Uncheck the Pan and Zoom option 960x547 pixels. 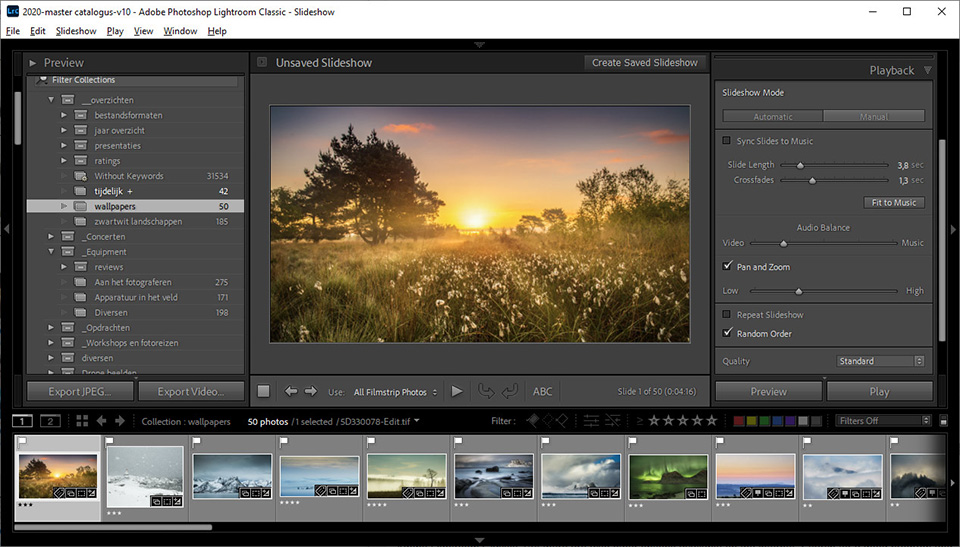727,266
